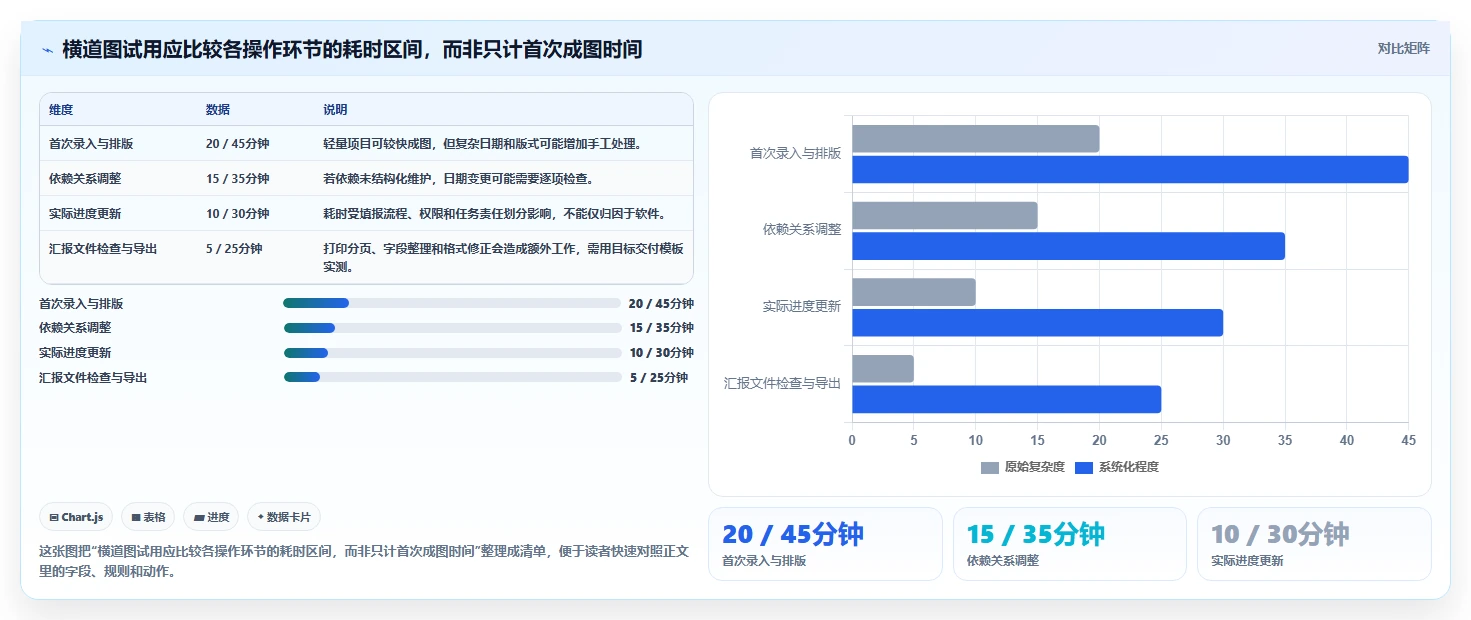The height and width of the screenshot is (620, 1471).
Task: Select table data cell 15 / 35分钟
Action: [x=237, y=179]
